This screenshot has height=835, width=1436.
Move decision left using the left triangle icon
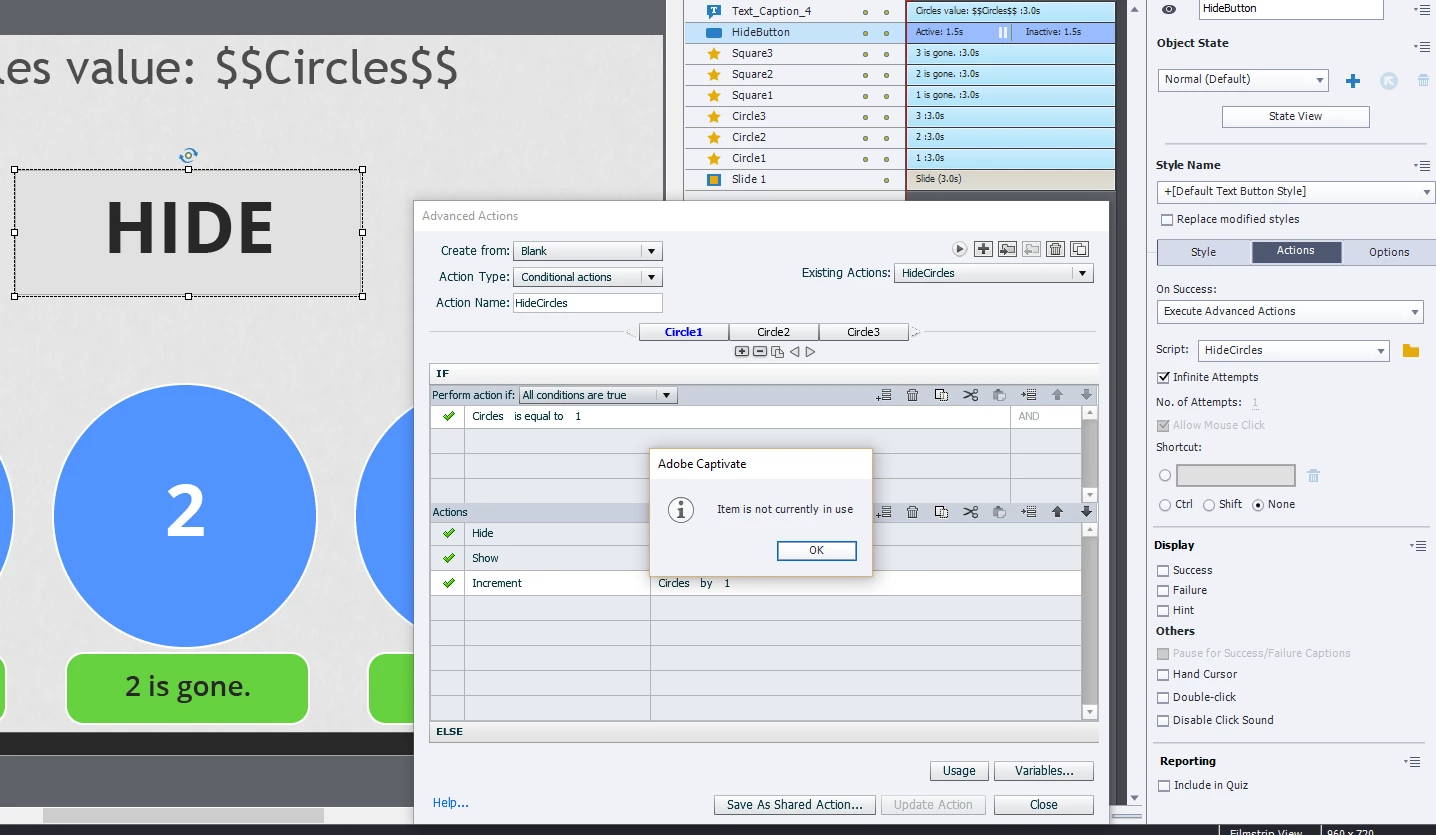click(794, 351)
